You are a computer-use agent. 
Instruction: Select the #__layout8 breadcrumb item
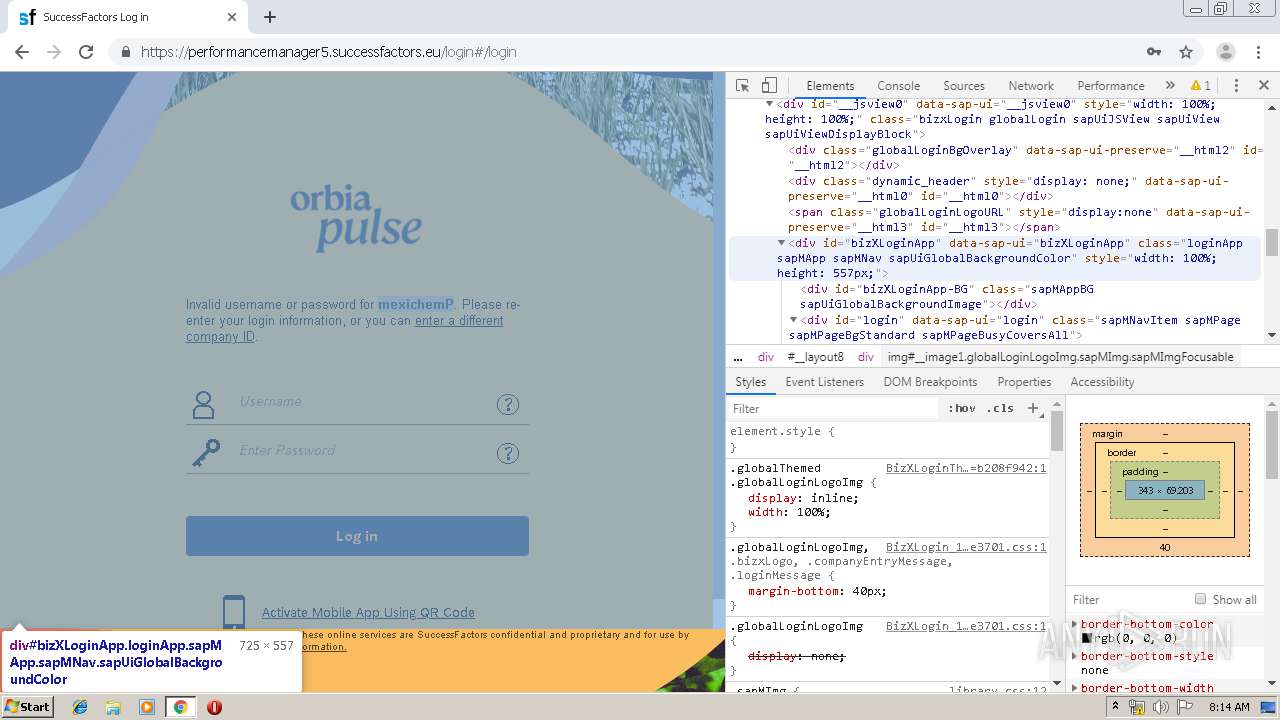[x=815, y=357]
